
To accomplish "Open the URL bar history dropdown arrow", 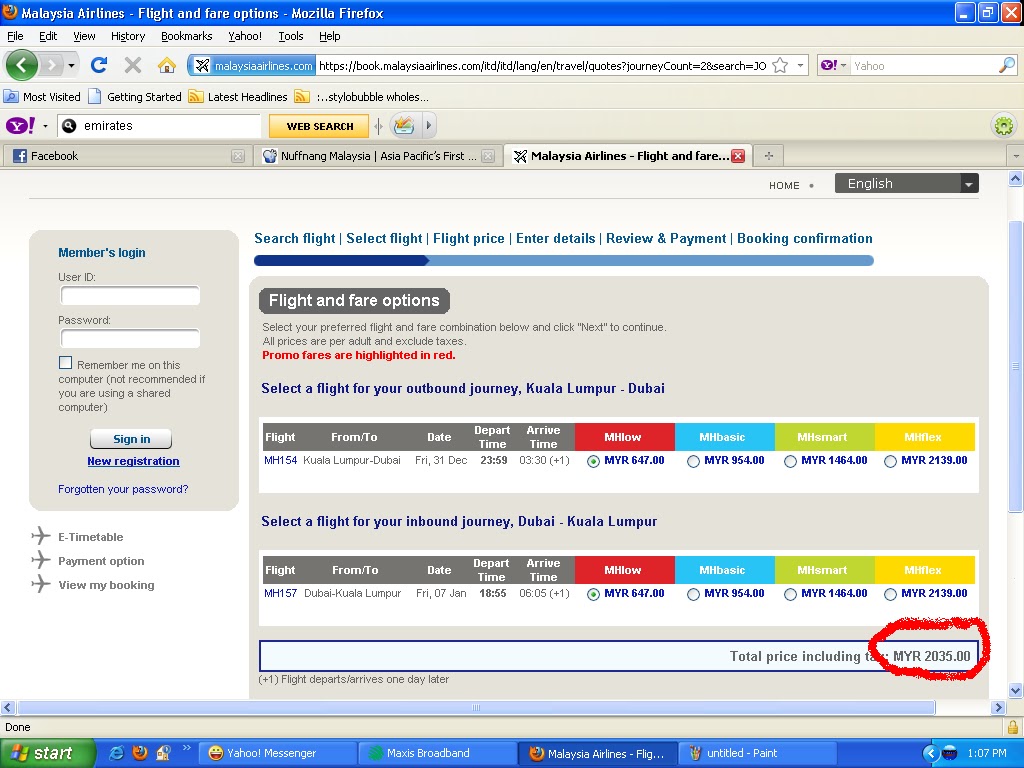I will 800,65.
